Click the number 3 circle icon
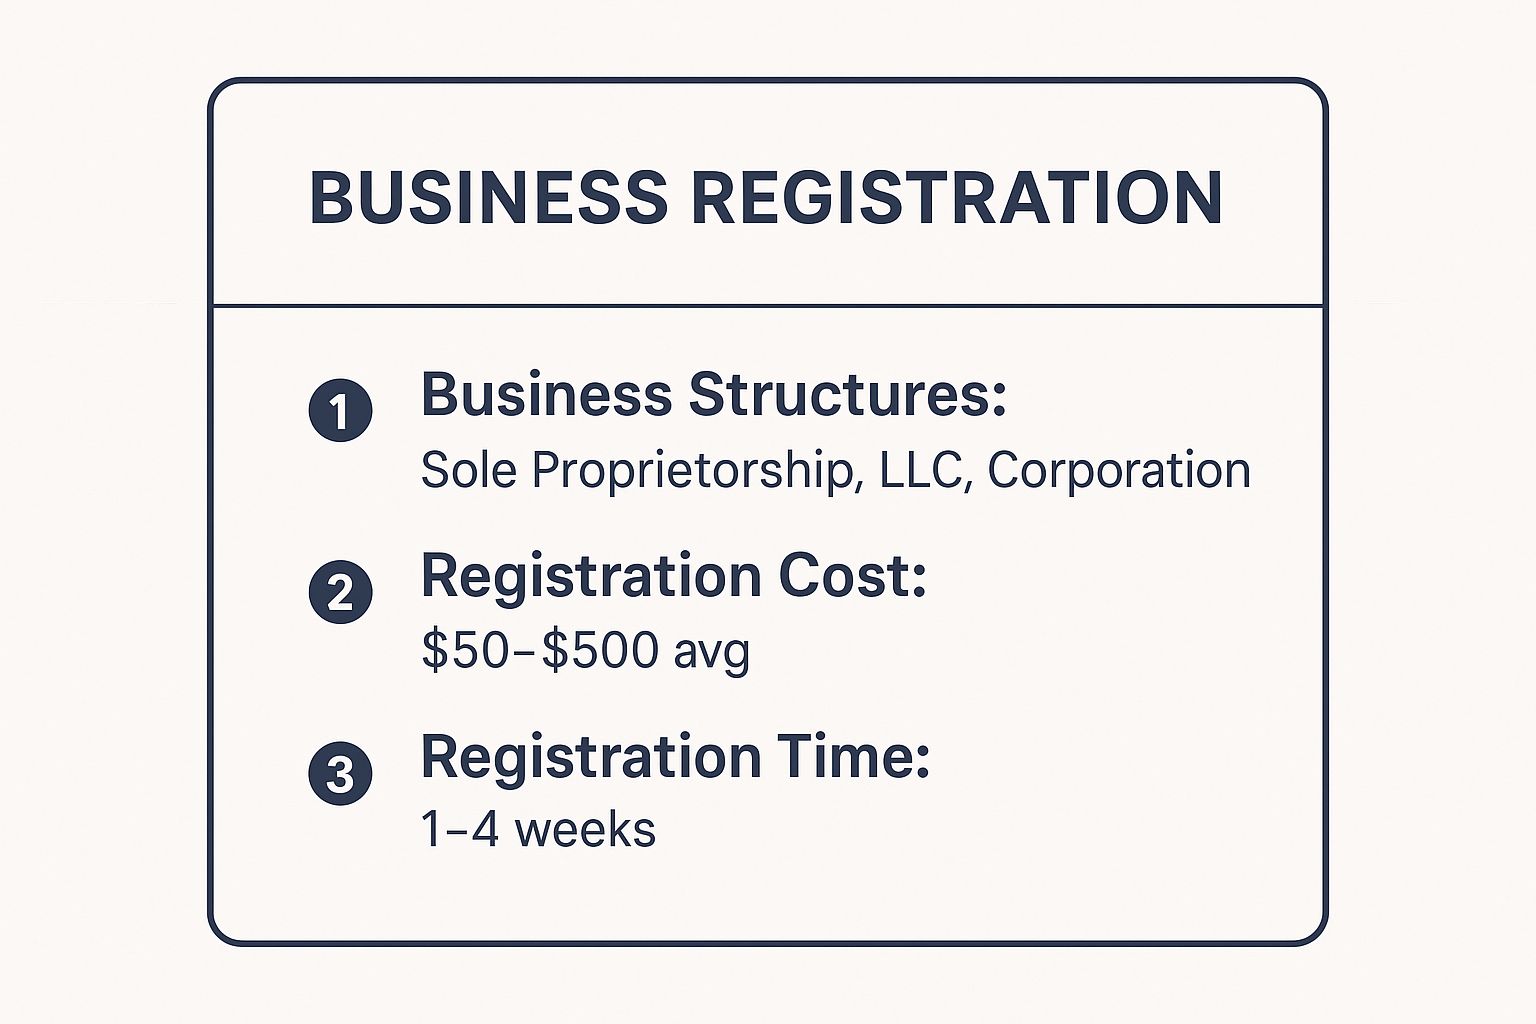The image size is (1536, 1024). (x=341, y=773)
